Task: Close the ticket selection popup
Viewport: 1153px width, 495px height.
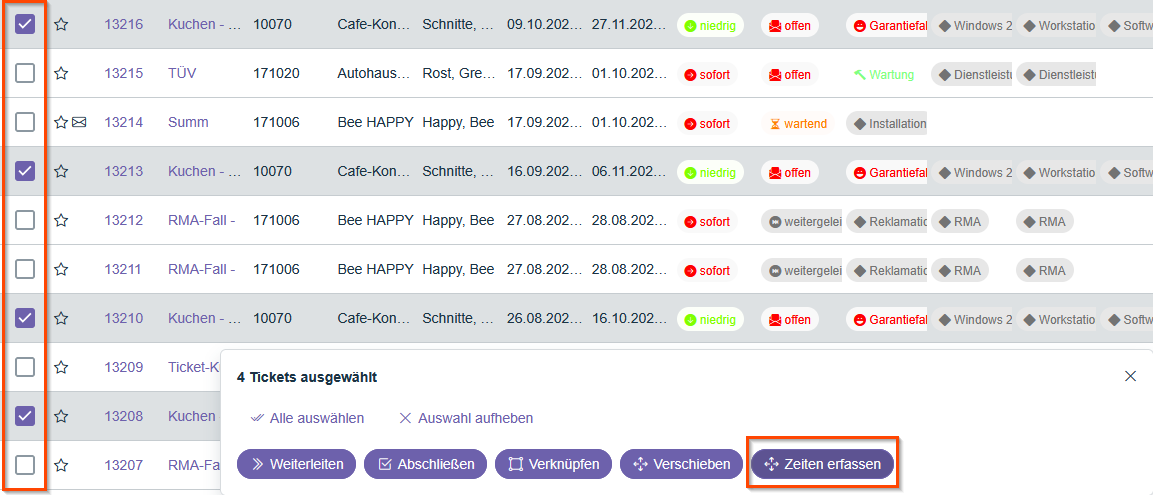Action: [1130, 376]
